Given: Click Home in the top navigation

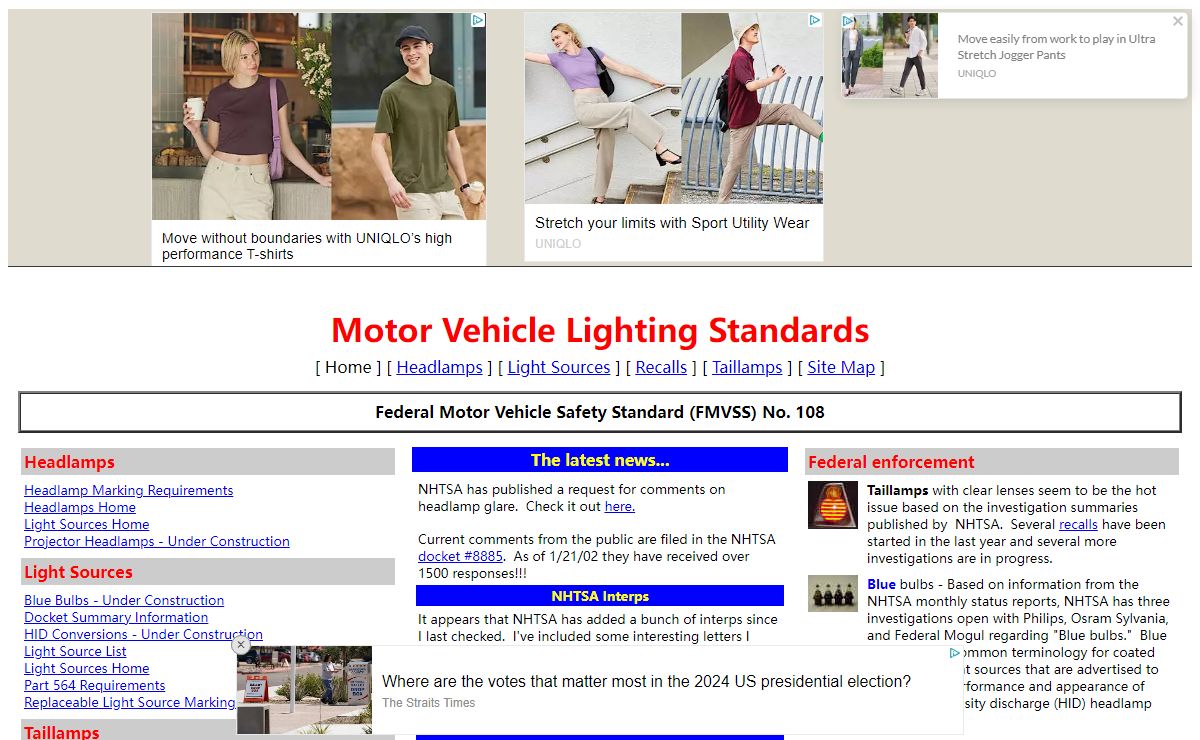Looking at the screenshot, I should (x=348, y=367).
